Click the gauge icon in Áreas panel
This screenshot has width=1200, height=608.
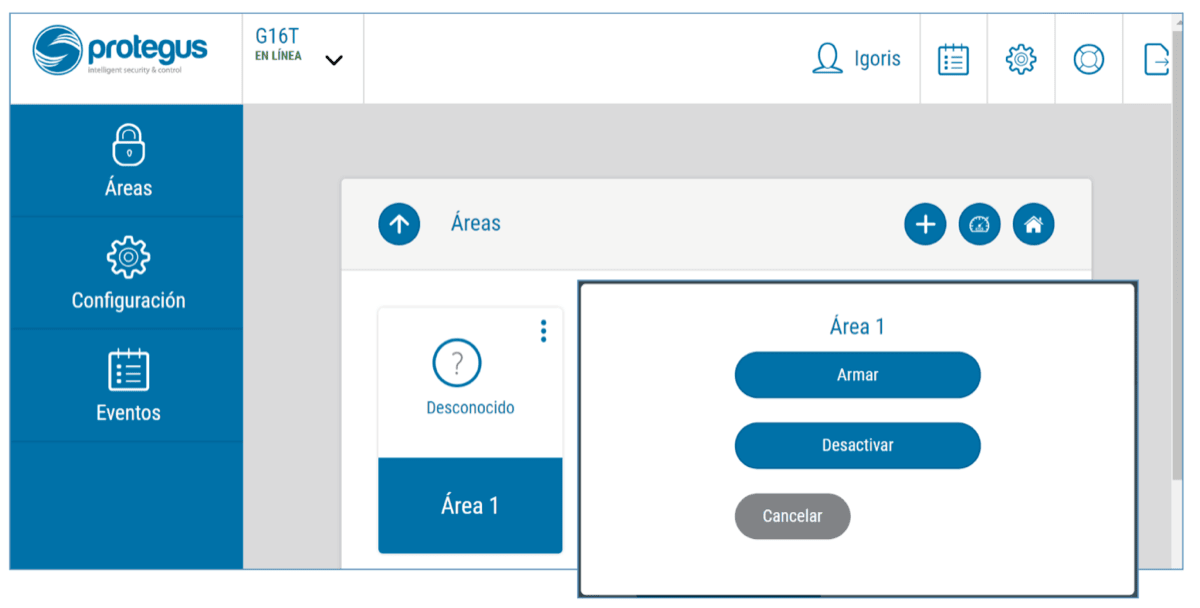point(979,224)
